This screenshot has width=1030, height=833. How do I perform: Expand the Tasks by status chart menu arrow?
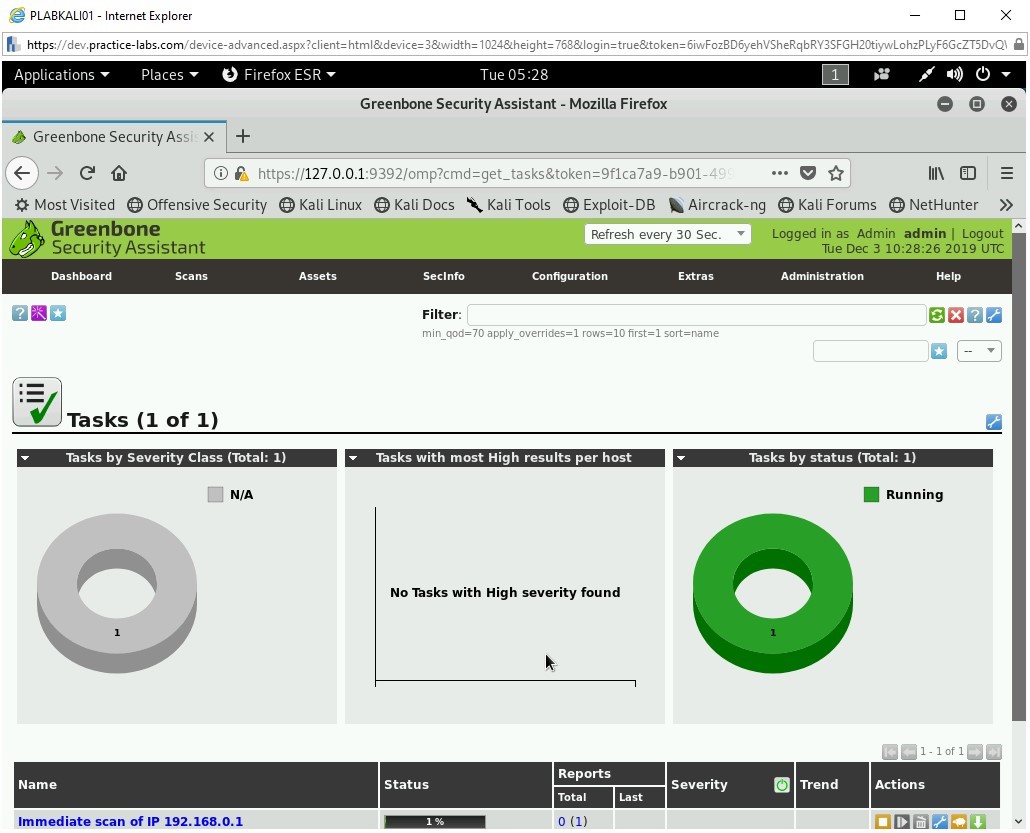pyautogui.click(x=680, y=458)
